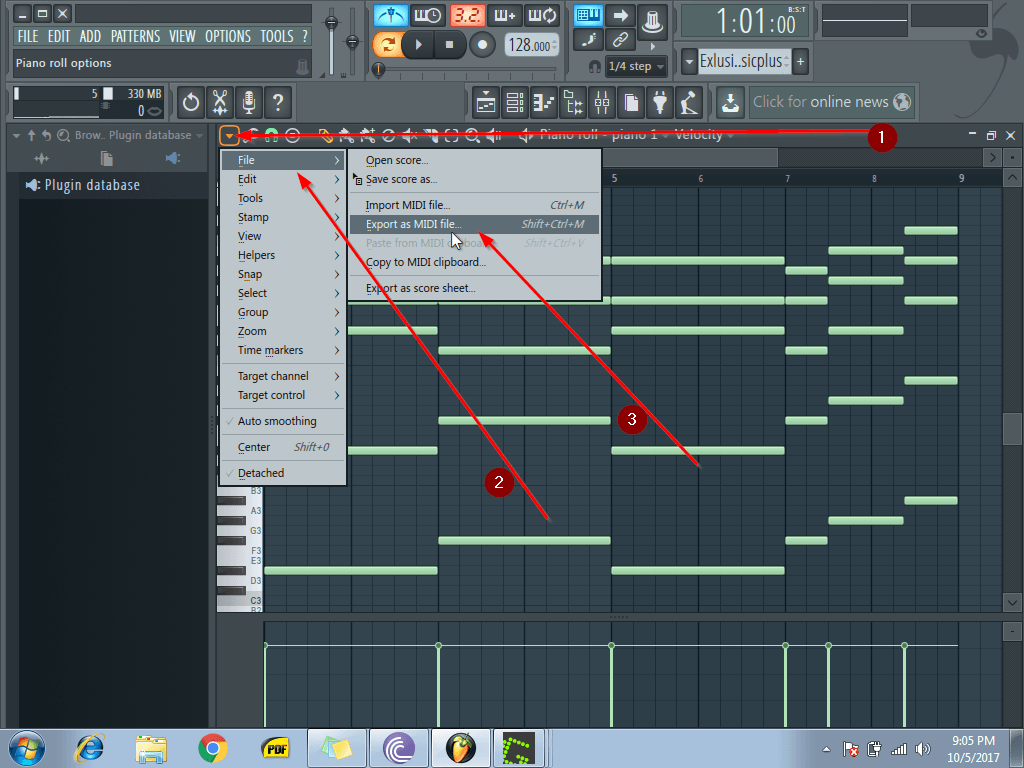
Task: Open the piano roll options menu arrow
Action: 229,135
